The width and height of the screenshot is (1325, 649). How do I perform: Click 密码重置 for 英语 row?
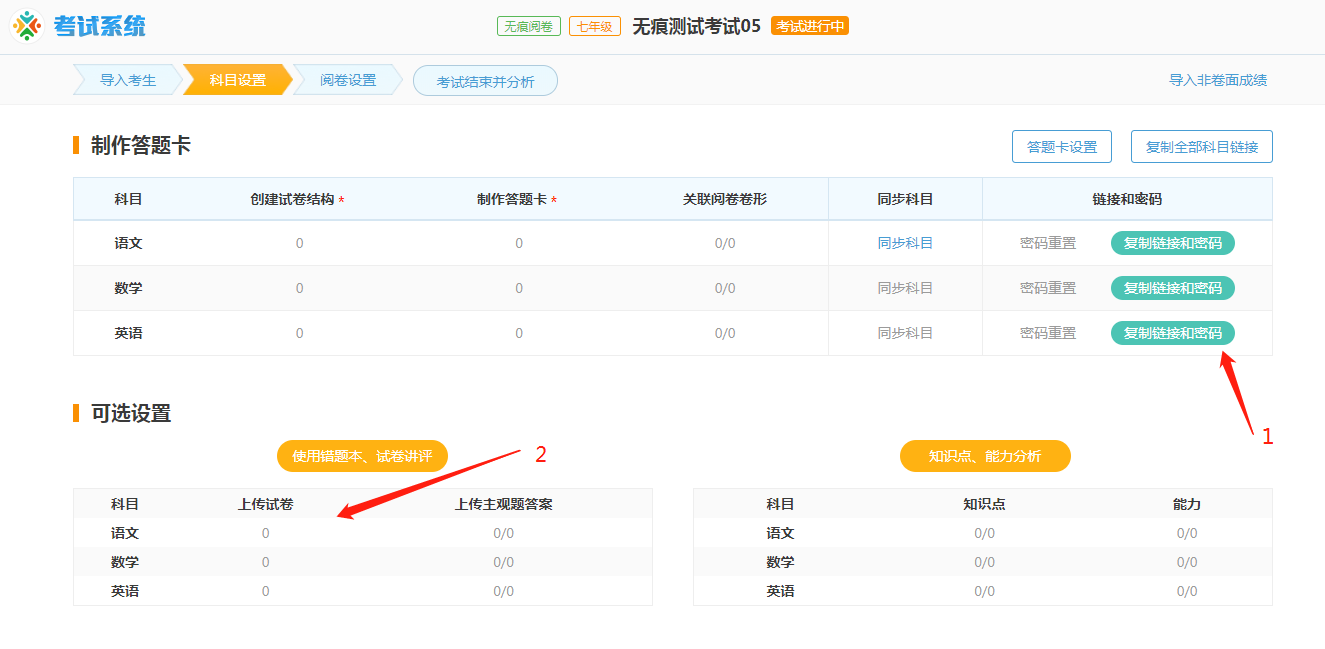coord(1048,333)
